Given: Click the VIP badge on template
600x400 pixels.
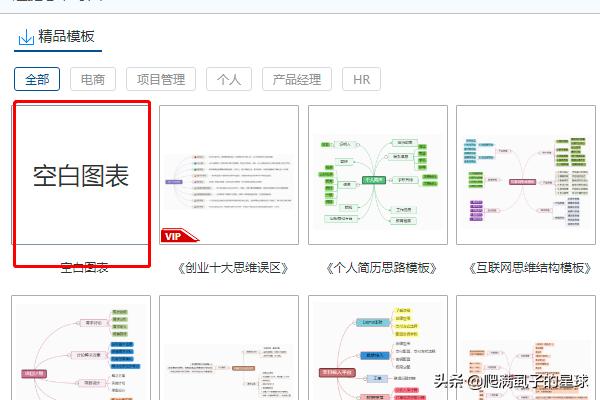Looking at the screenshot, I should coord(179,236).
